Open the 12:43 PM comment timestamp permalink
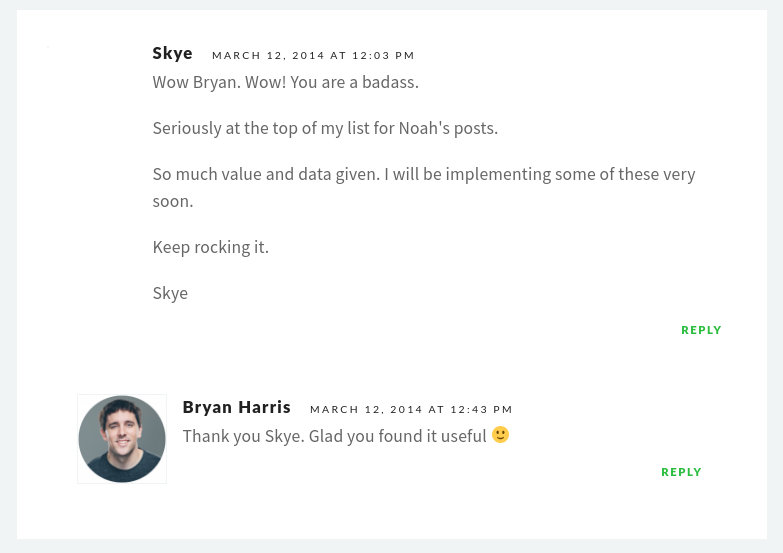The height and width of the screenshot is (553, 783). 411,410
